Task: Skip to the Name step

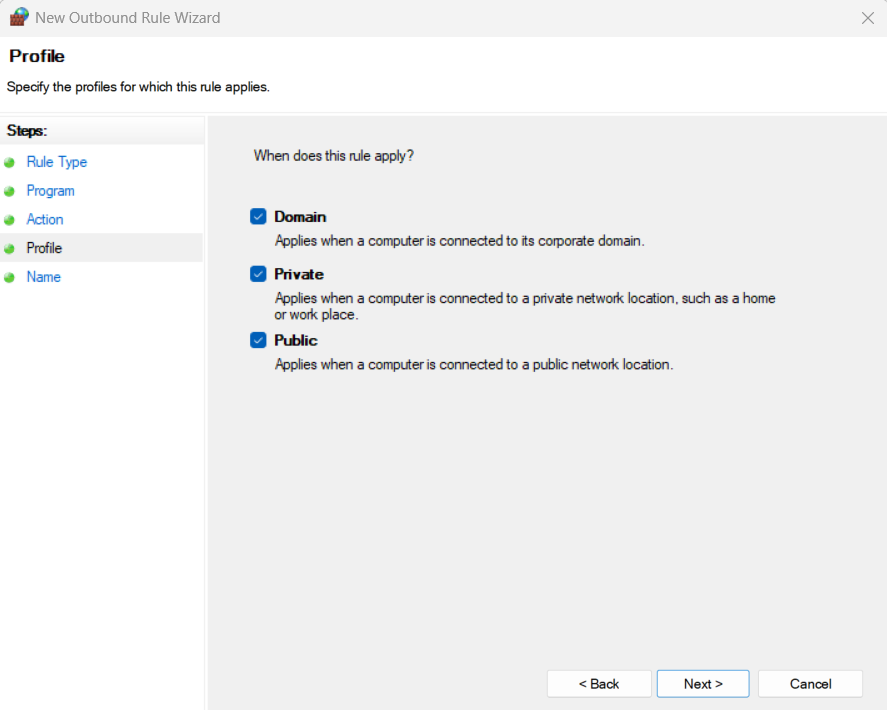Action: pos(43,277)
